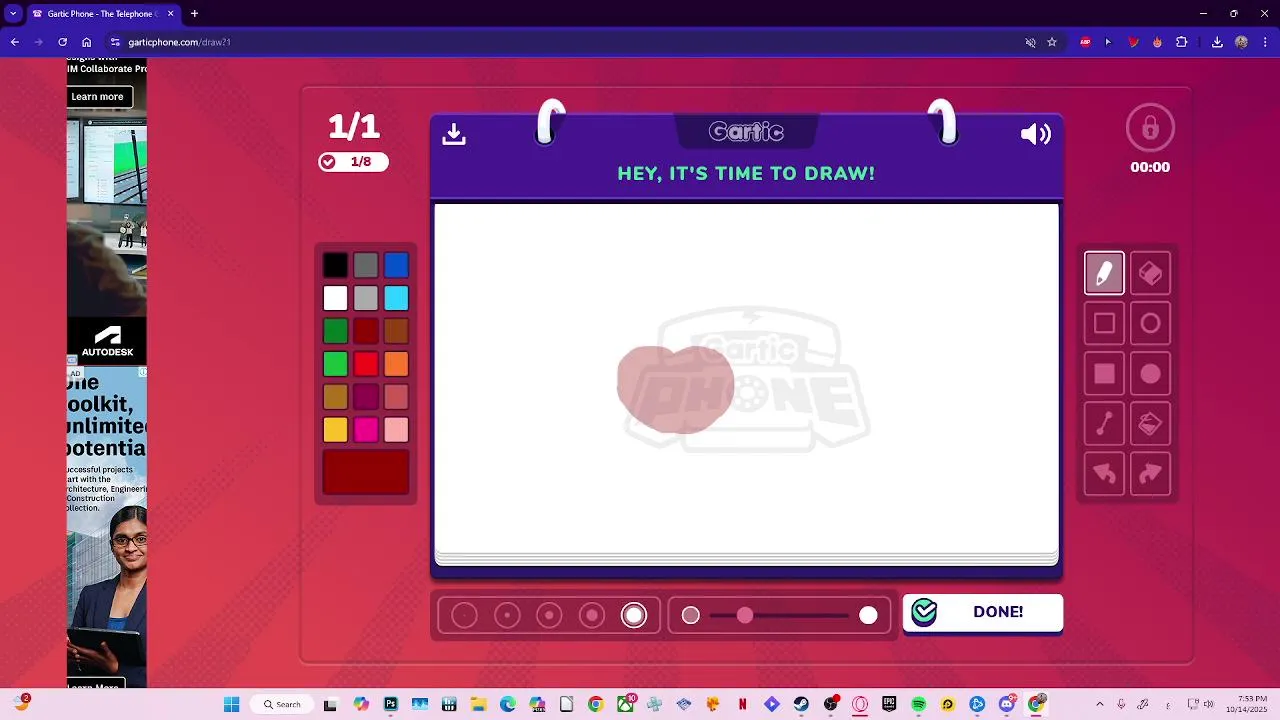Redo the undone drawing stroke
Viewport: 1280px width, 720px height.
[1150, 474]
